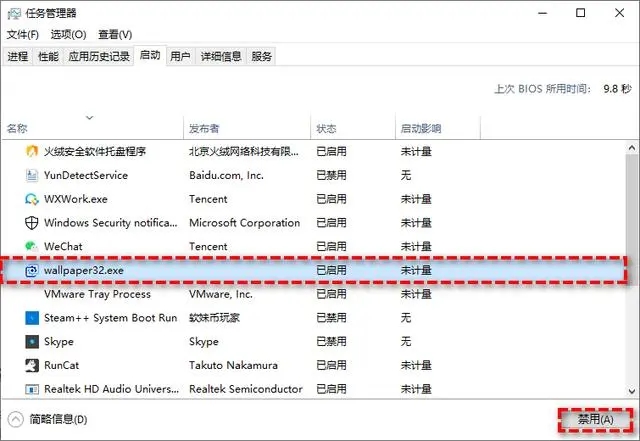Click the Windows Security shield icon

tap(32, 223)
